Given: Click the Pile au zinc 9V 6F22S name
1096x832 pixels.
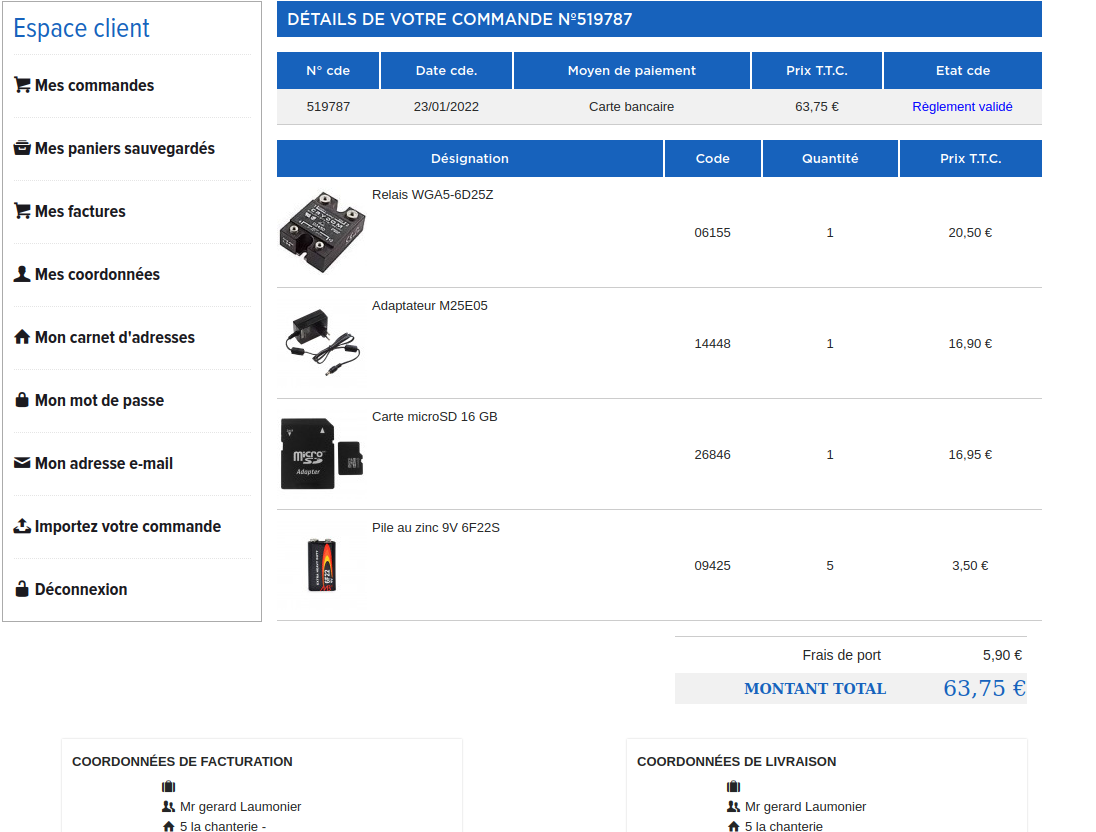Looking at the screenshot, I should tap(435, 527).
